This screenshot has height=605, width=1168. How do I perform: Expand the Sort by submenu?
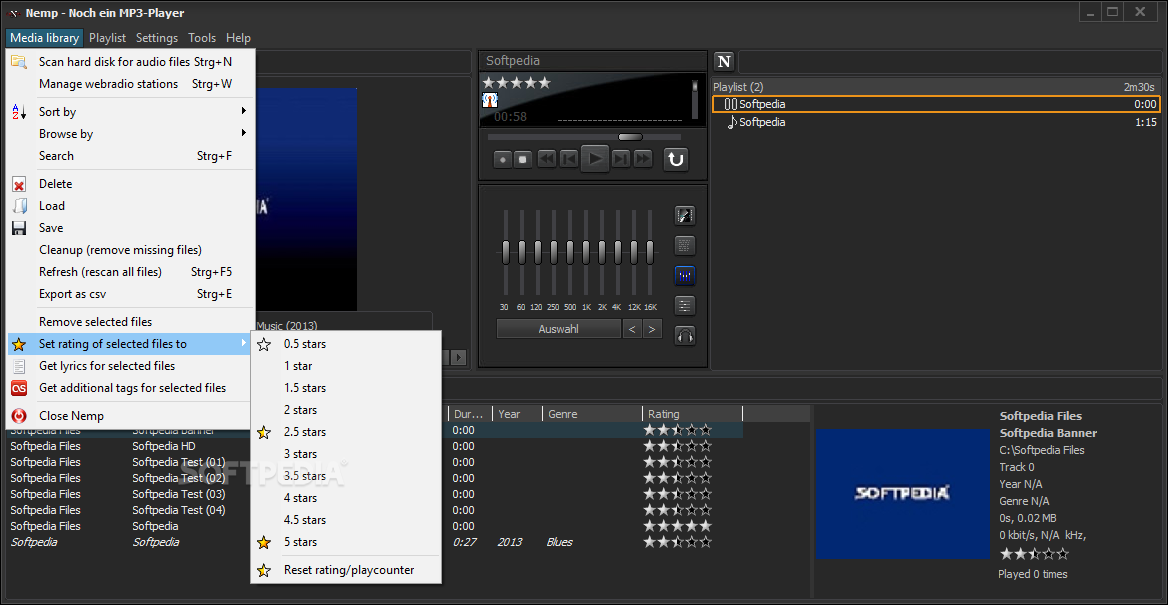click(130, 112)
